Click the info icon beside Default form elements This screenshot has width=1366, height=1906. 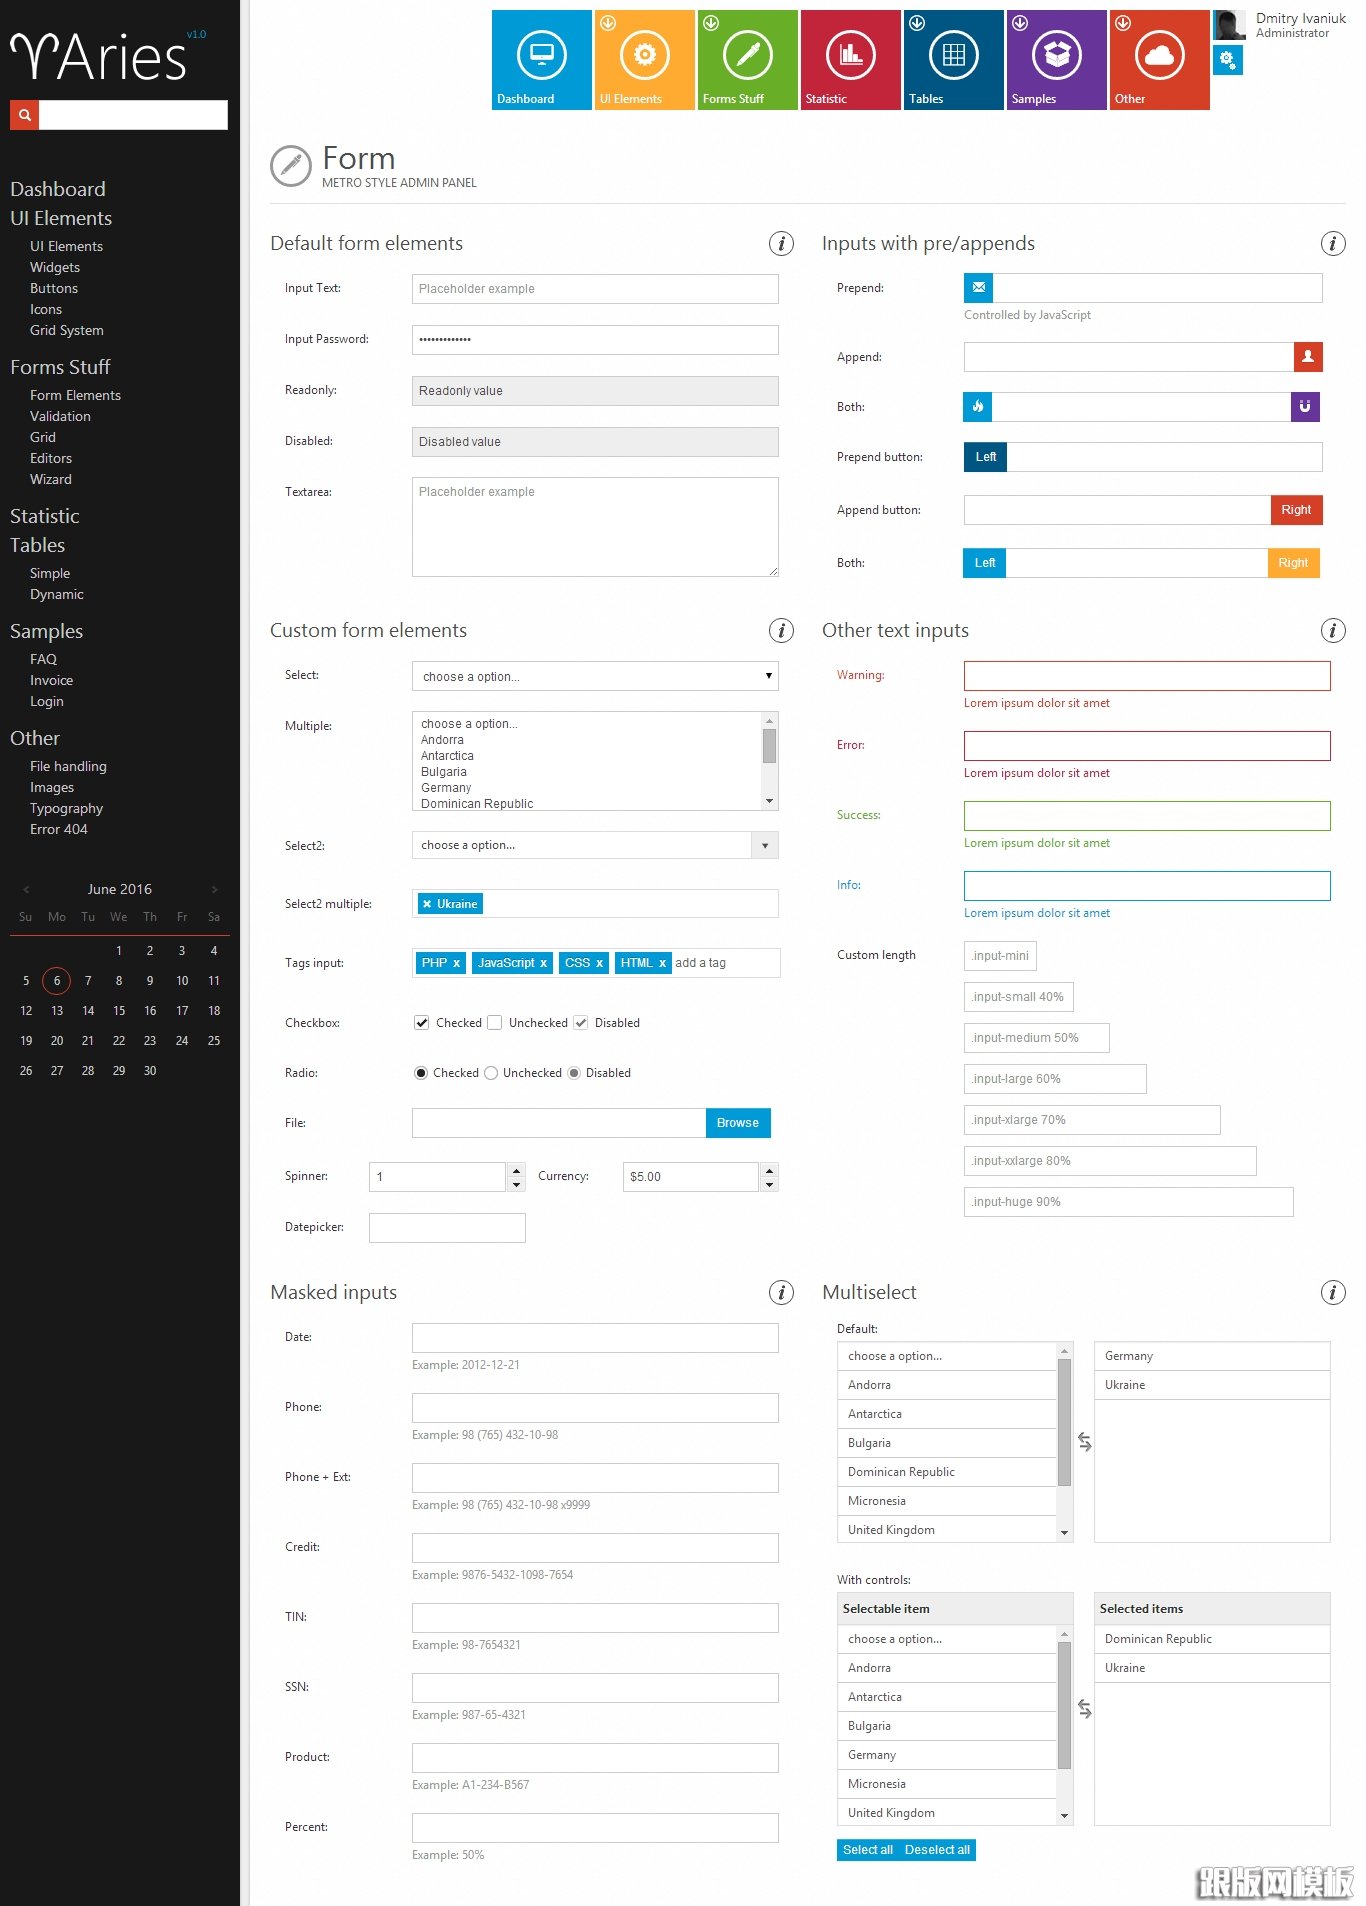click(781, 243)
